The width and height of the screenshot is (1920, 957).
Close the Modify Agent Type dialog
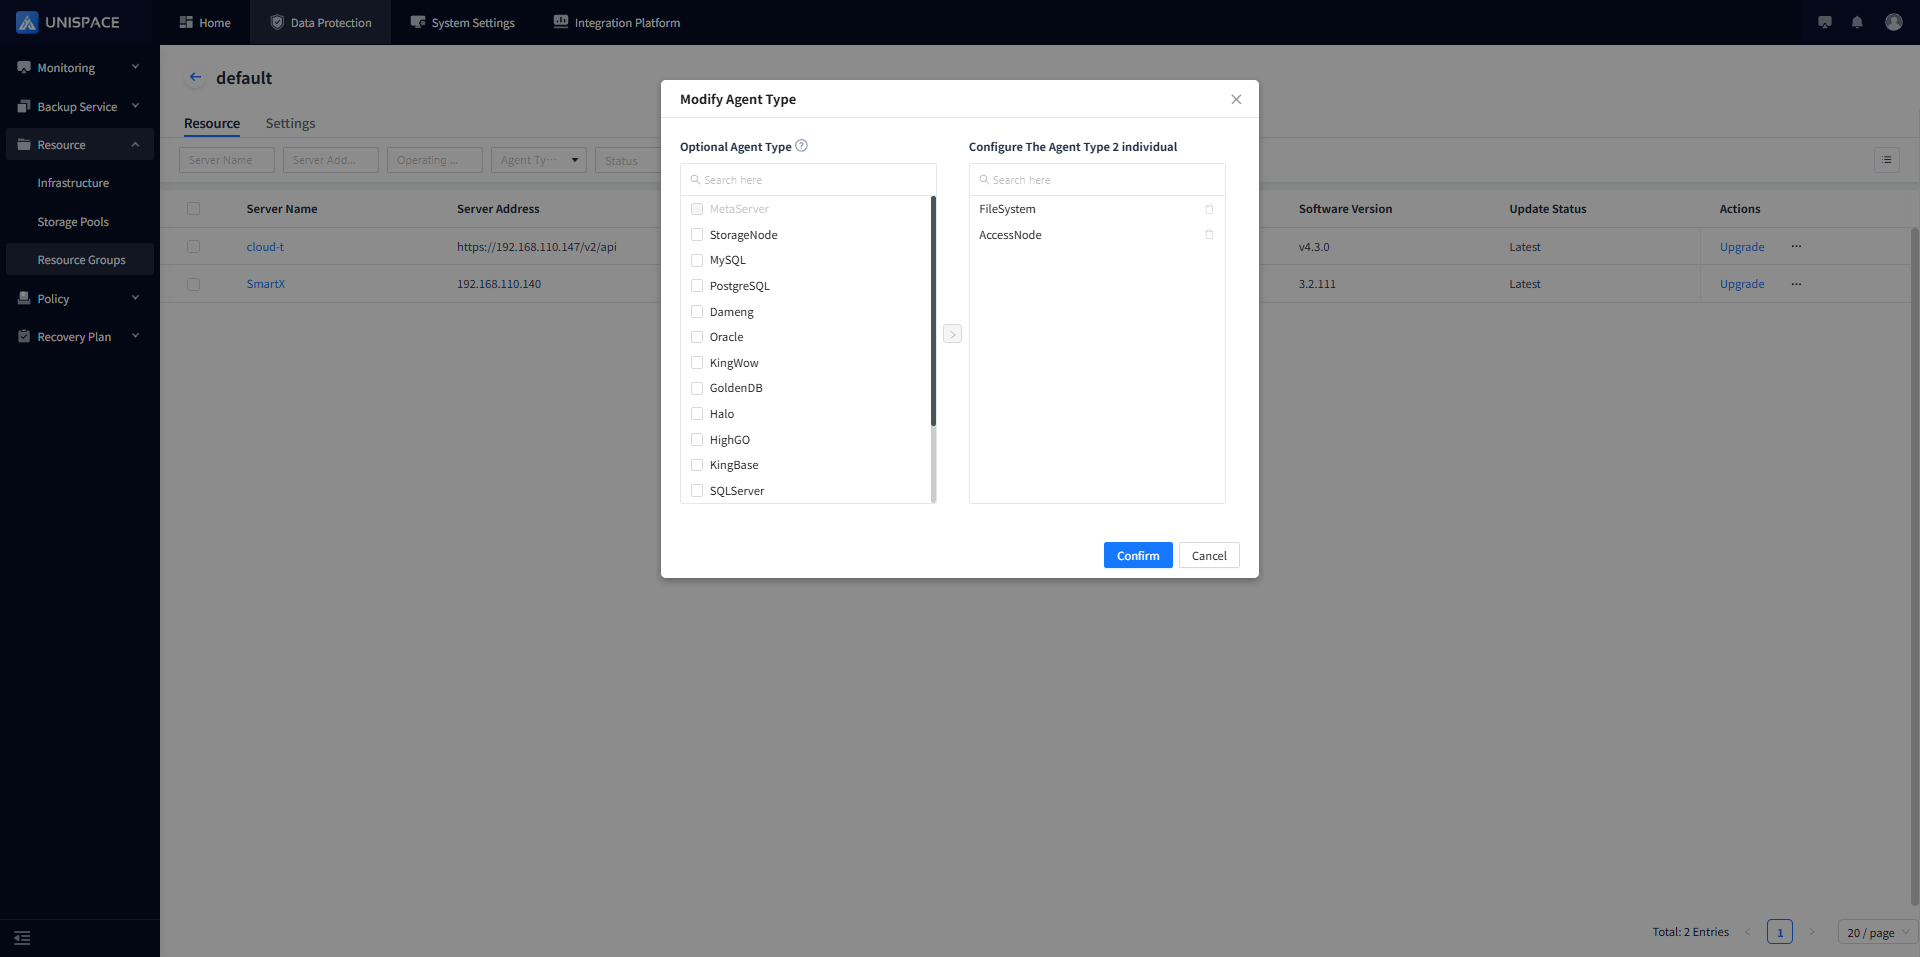point(1236,99)
